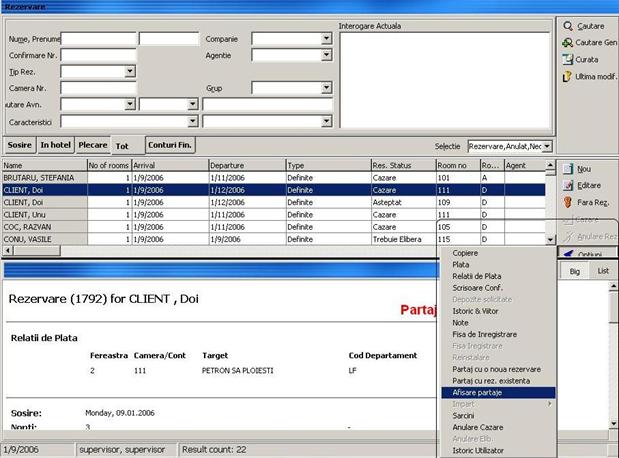Viewport: 619px width, 458px height.
Task: Open the first Caracteristici dropdown
Action: pos(192,121)
